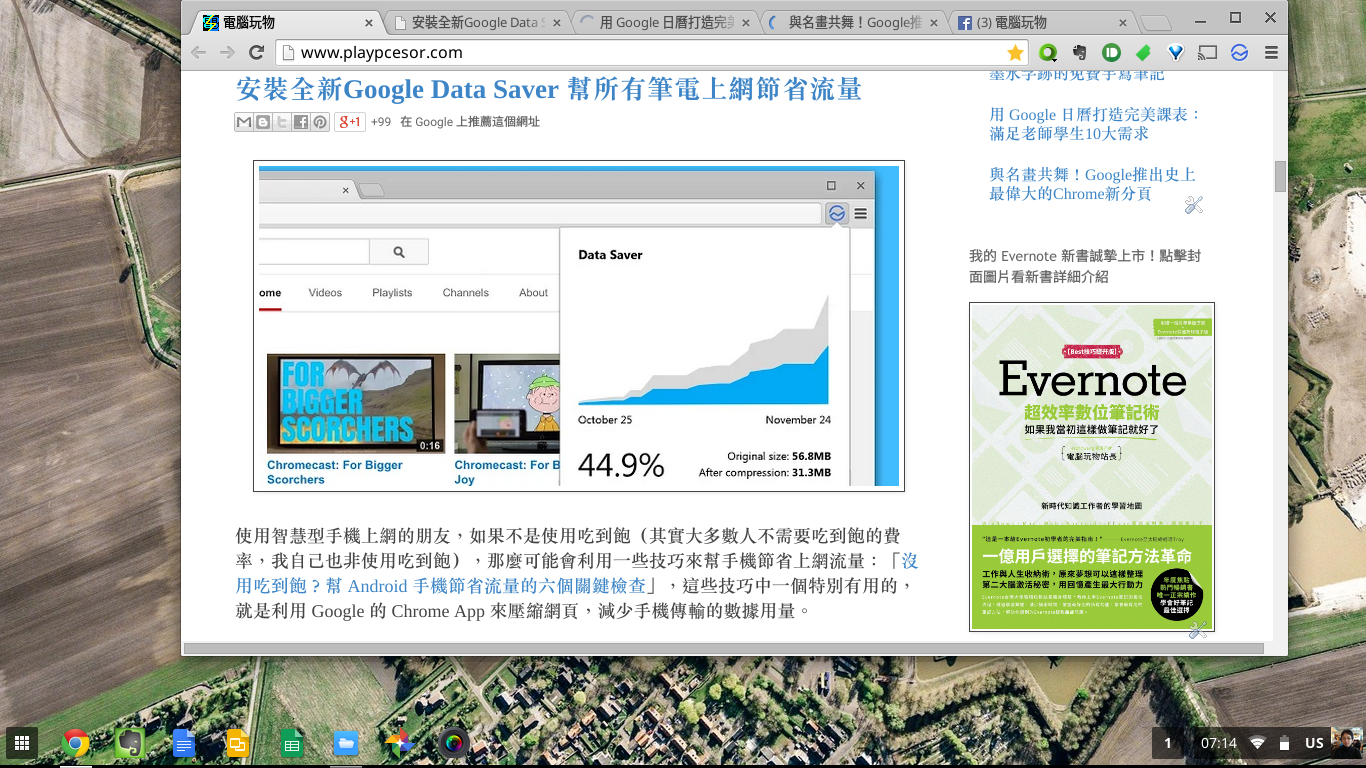Screen dimensions: 1366x768
Task: Click the clock showing 07:14
Action: (1219, 743)
